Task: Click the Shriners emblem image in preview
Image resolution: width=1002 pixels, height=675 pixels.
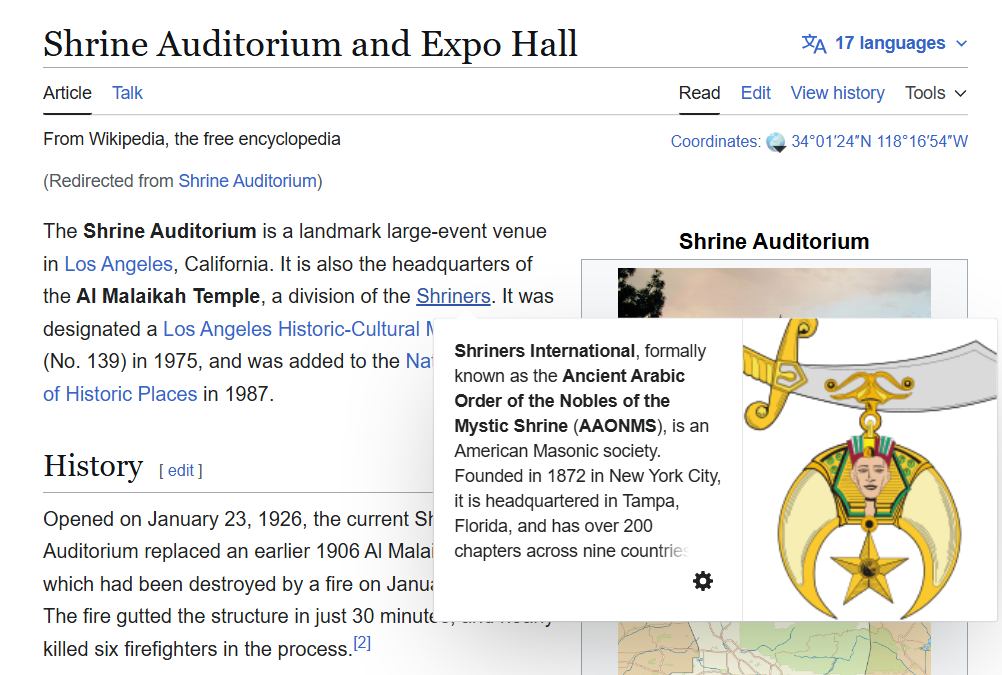Action: tap(870, 469)
